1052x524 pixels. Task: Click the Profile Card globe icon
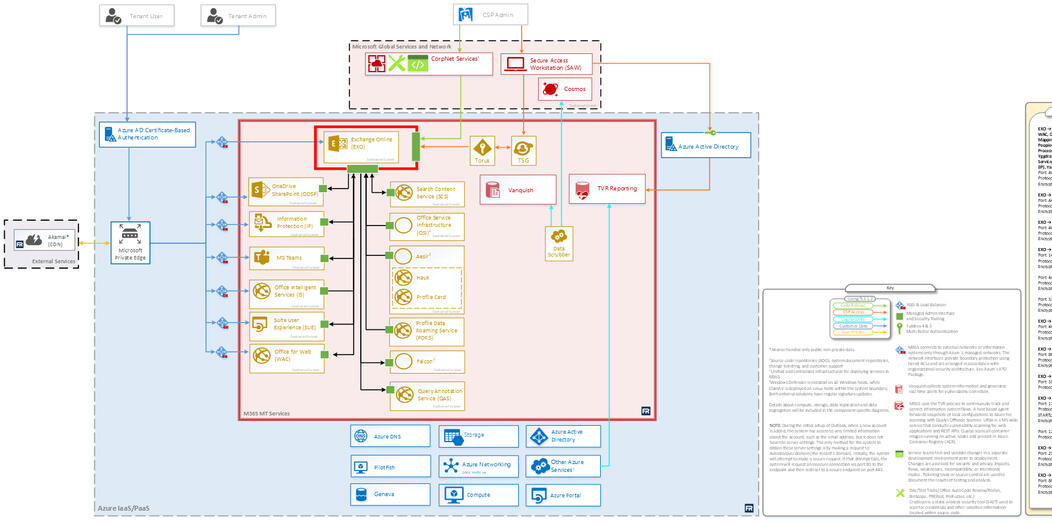(403, 297)
